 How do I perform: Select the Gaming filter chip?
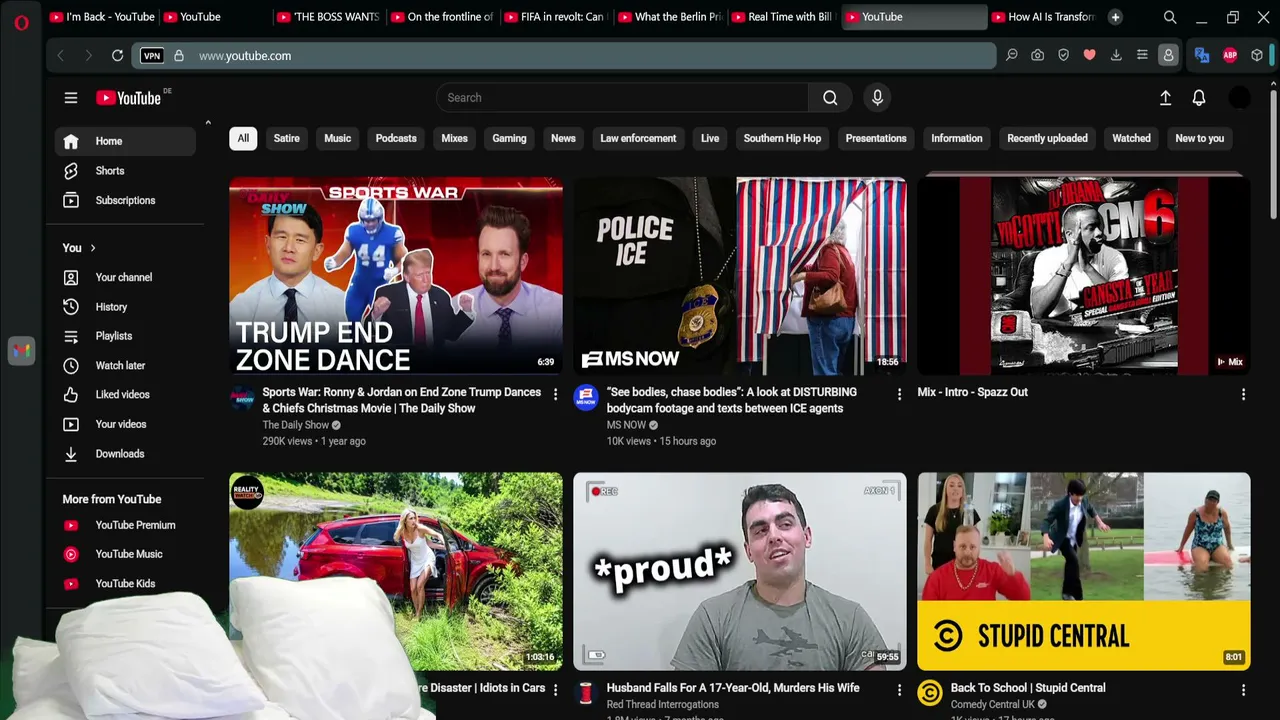coord(509,138)
